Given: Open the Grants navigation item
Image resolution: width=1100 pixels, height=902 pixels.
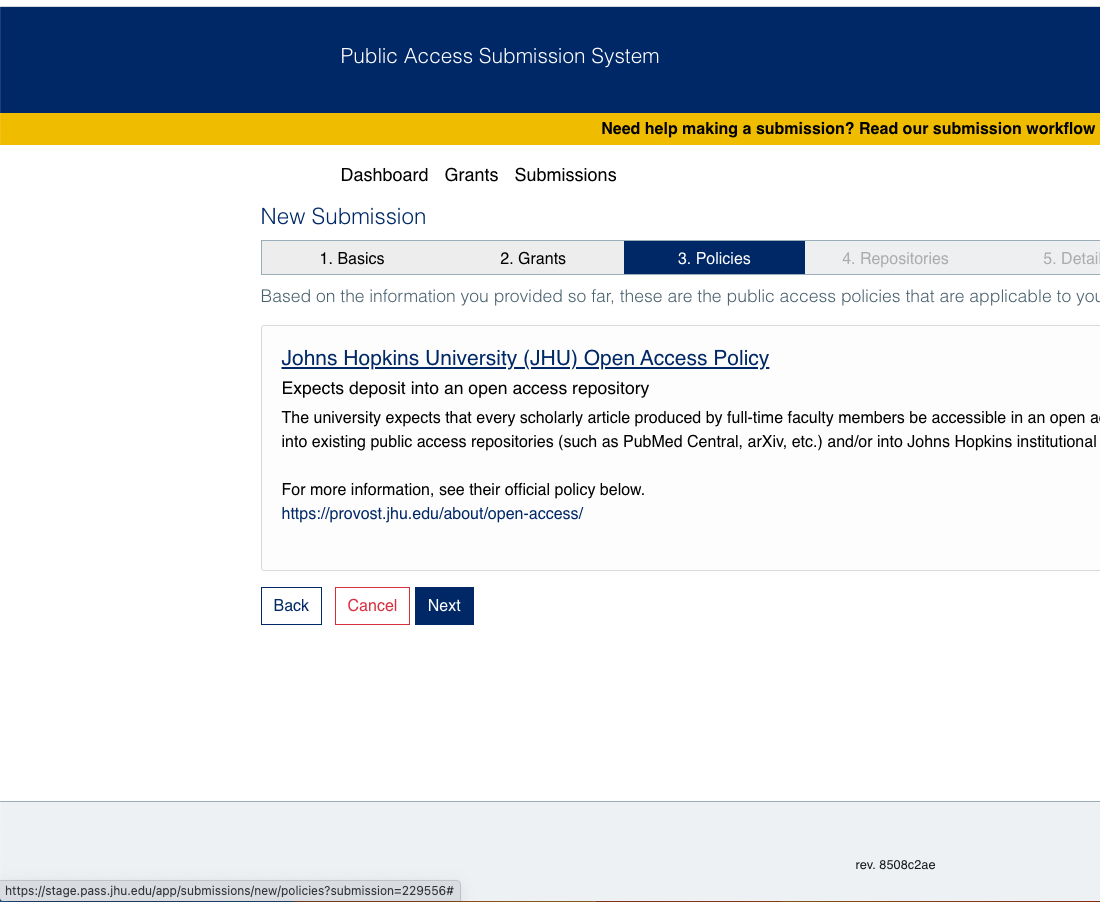Looking at the screenshot, I should [471, 175].
